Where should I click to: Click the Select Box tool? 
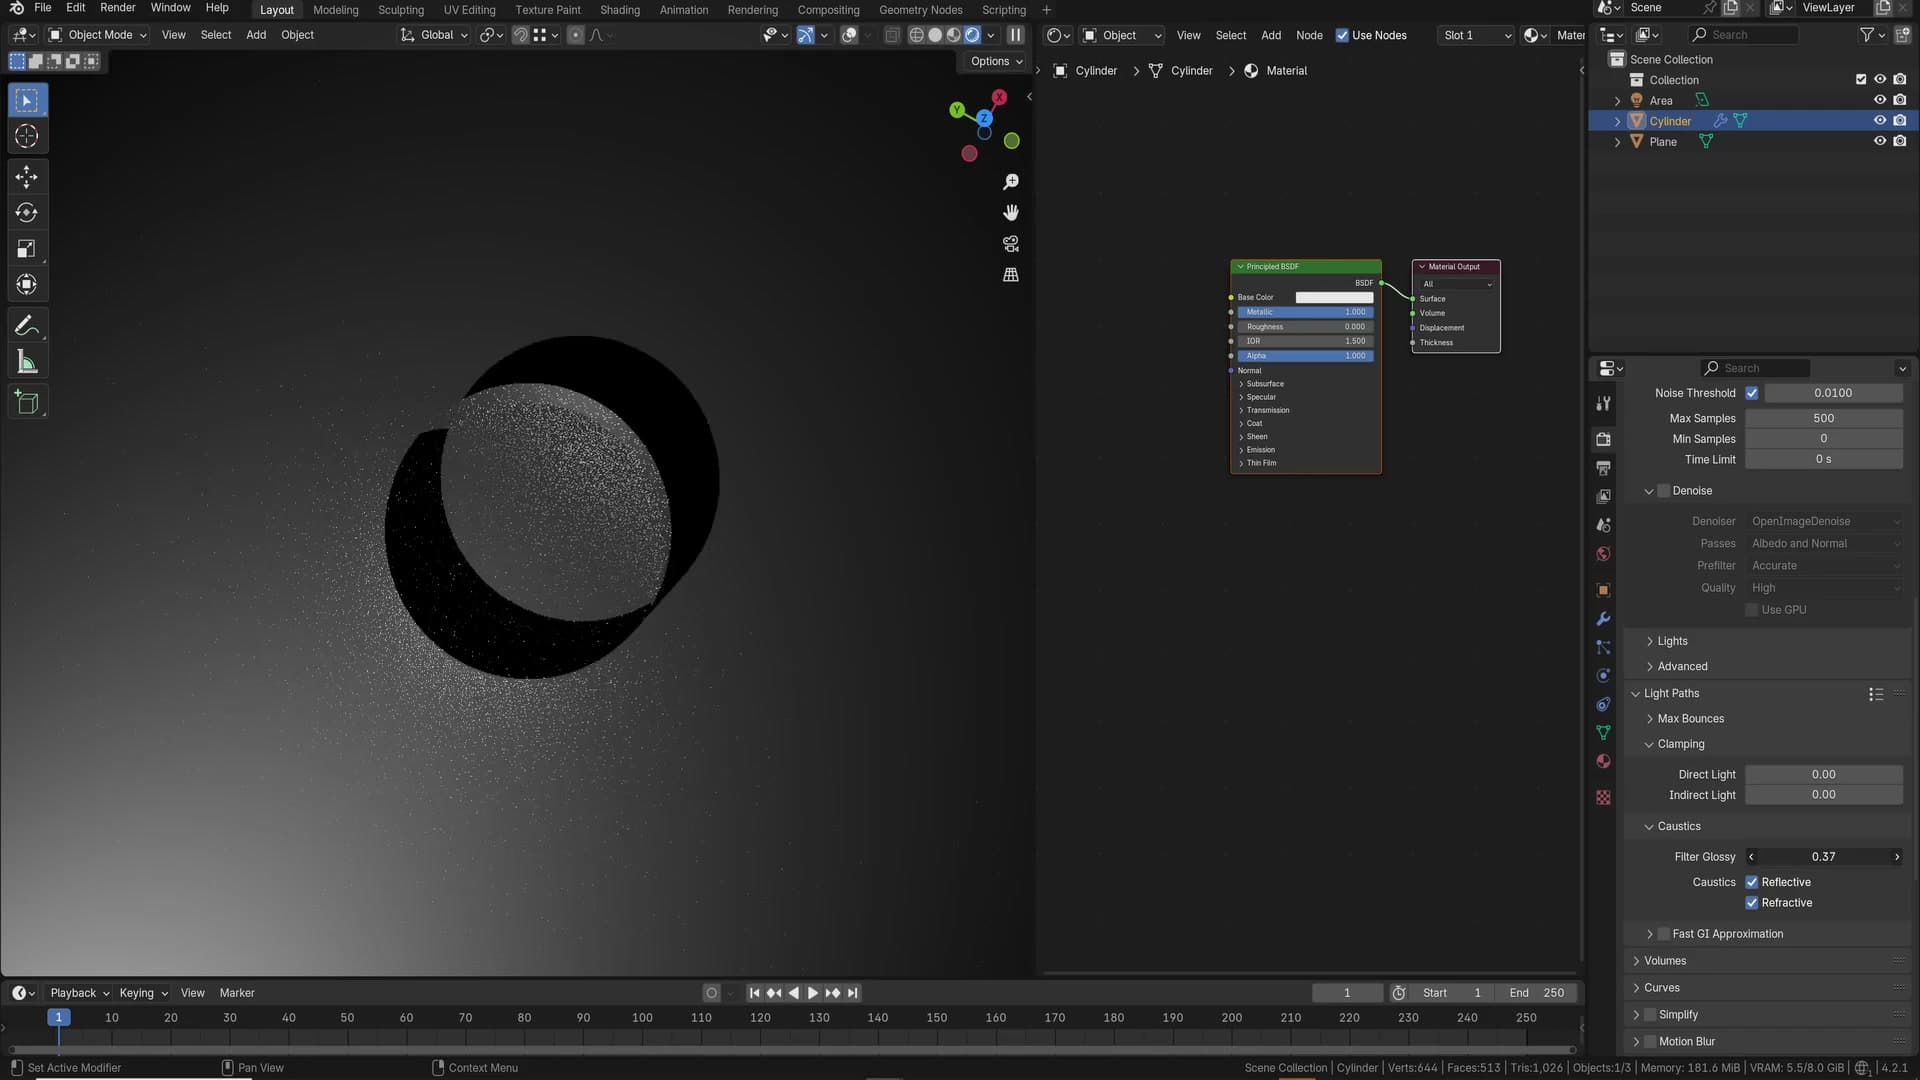tap(27, 100)
